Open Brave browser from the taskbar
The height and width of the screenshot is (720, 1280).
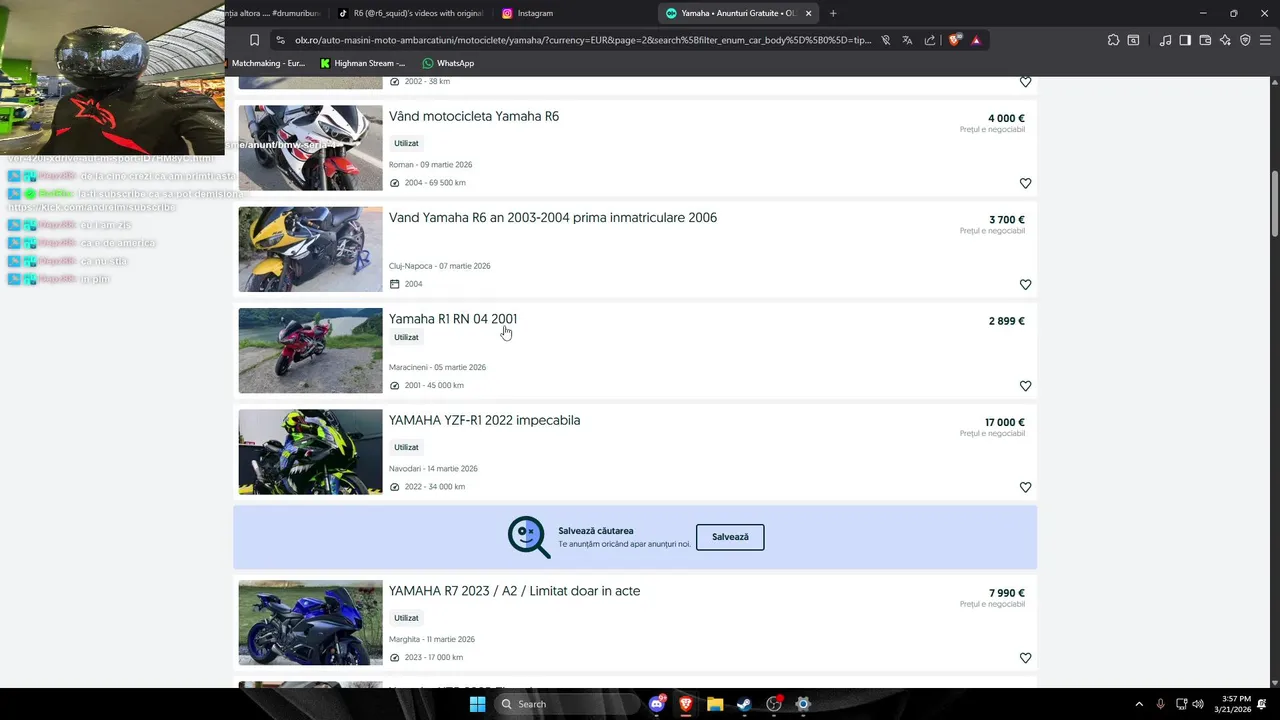(x=686, y=704)
